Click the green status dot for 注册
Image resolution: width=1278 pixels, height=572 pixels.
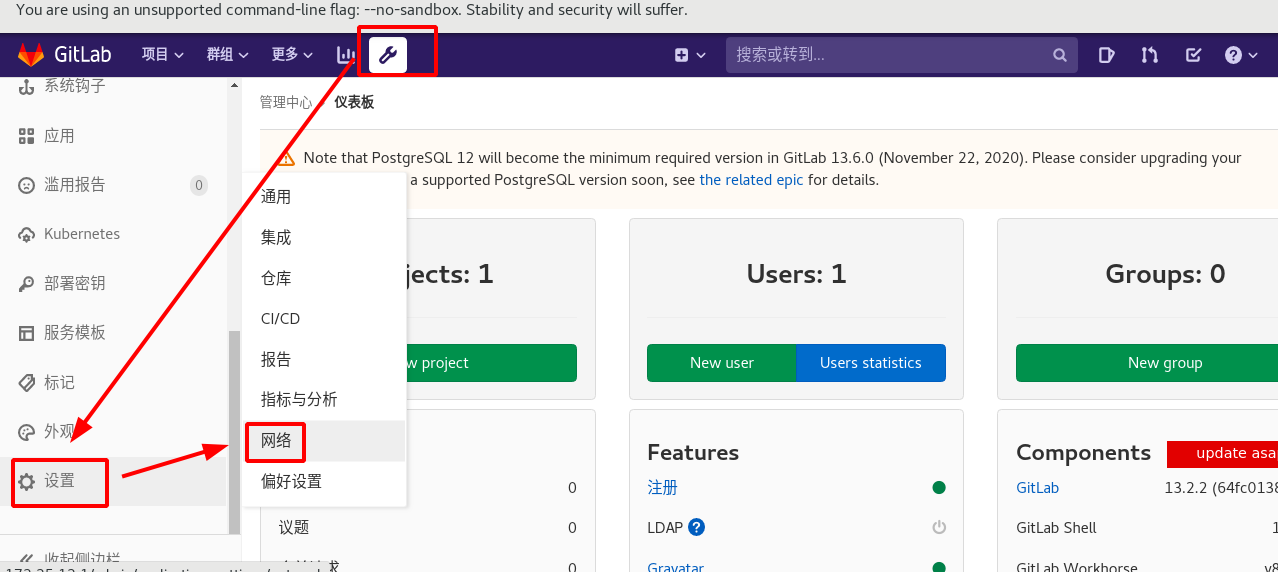pos(939,488)
